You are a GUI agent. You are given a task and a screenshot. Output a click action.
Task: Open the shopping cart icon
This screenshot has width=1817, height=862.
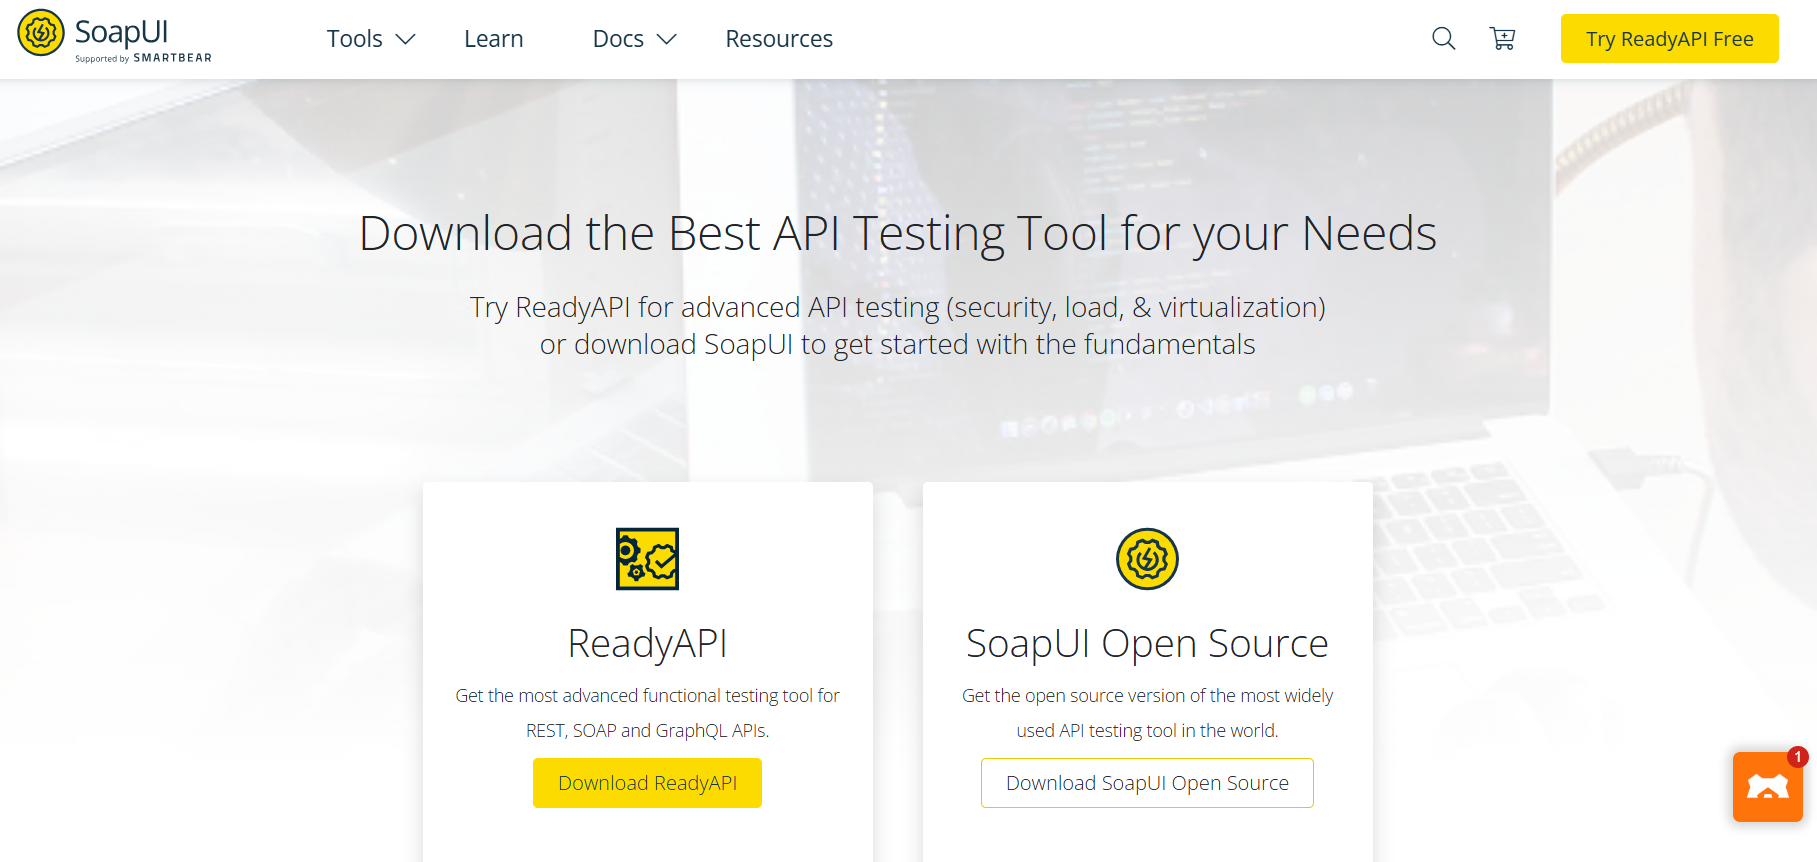(x=1502, y=39)
